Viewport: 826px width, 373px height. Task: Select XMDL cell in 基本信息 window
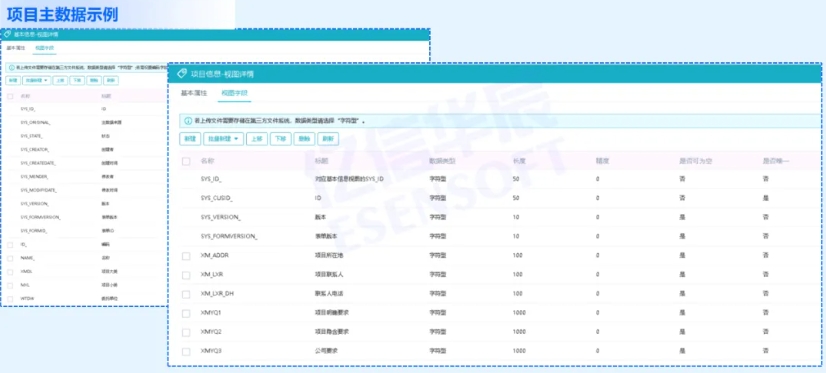tap(26, 272)
